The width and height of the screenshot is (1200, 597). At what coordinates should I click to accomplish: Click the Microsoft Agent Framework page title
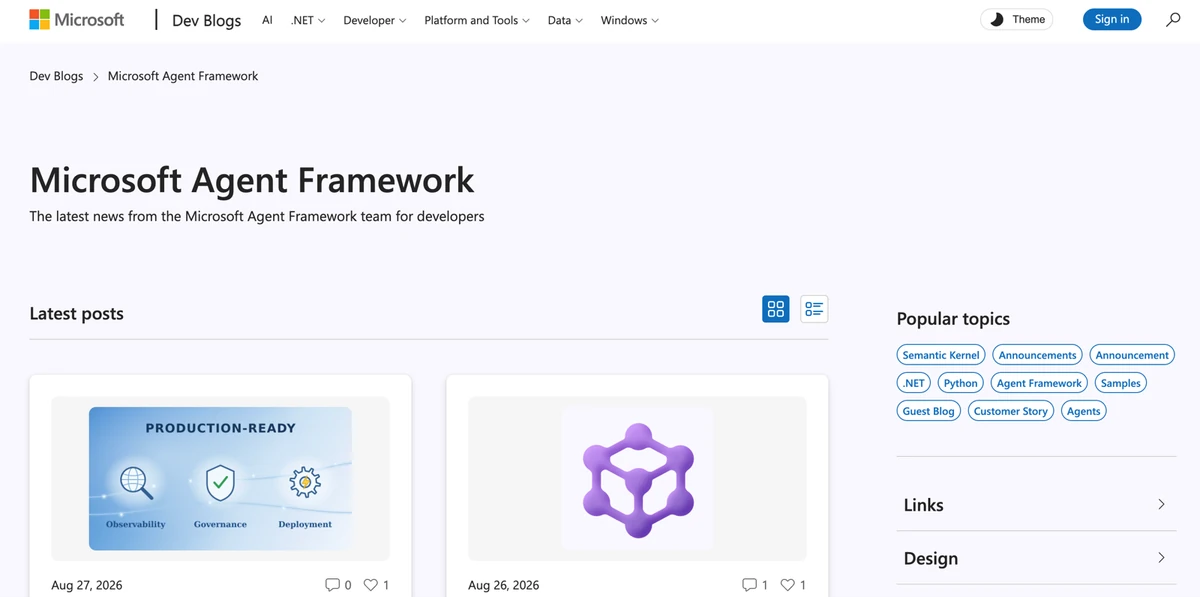pyautogui.click(x=252, y=180)
